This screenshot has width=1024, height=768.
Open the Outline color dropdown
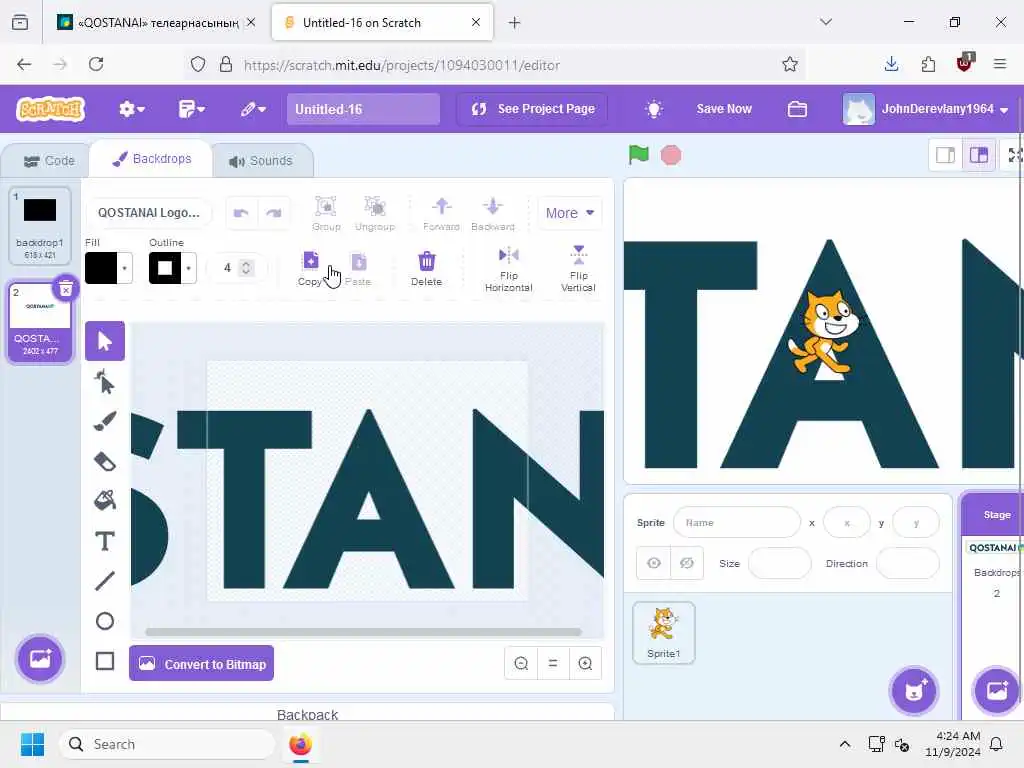pyautogui.click(x=188, y=268)
